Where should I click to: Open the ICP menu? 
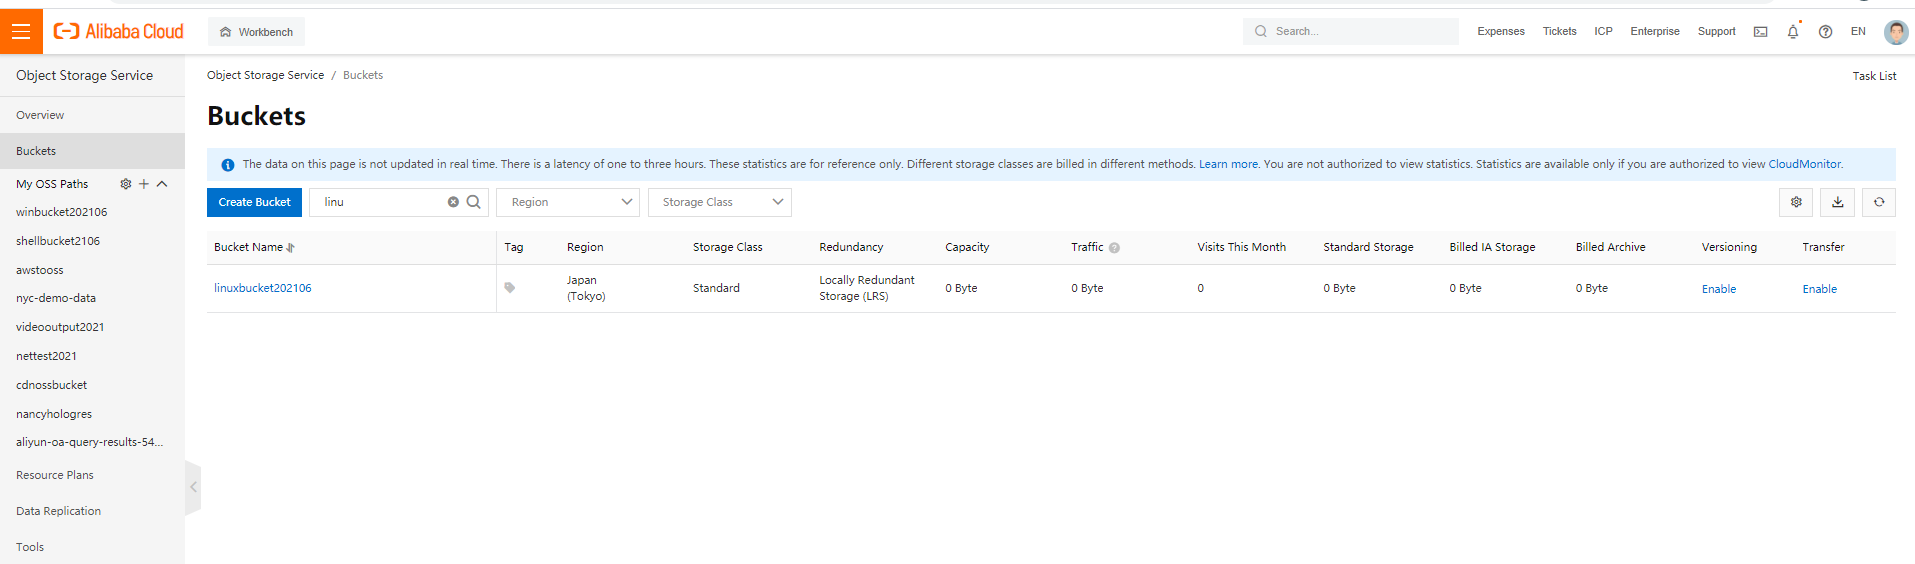click(x=1603, y=31)
